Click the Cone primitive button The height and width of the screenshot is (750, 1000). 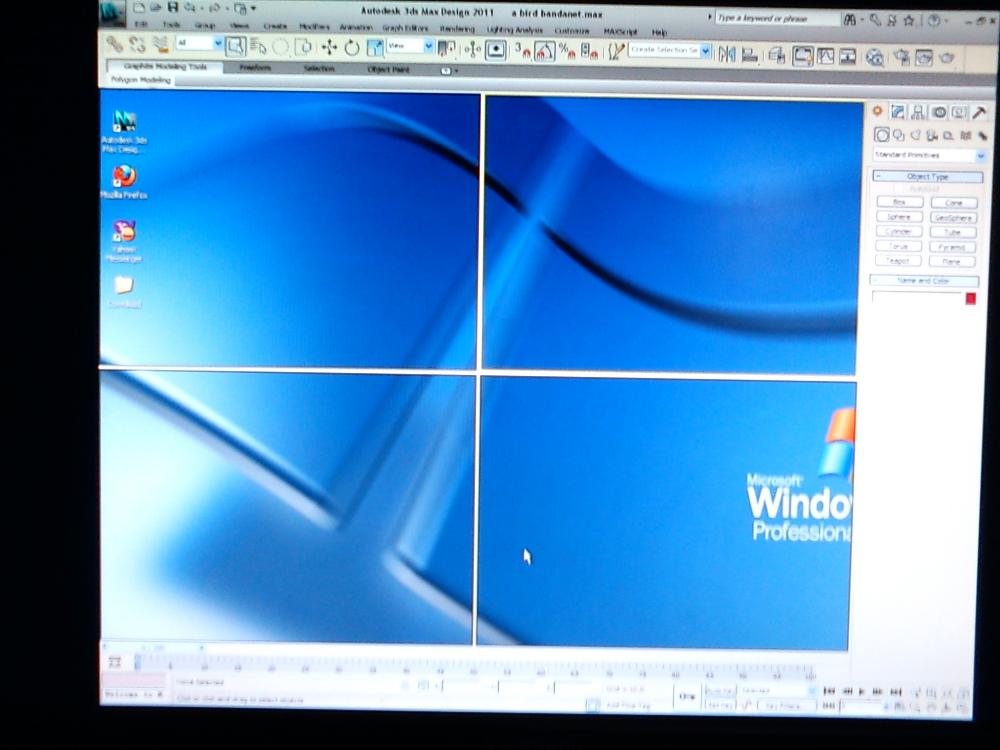point(954,203)
